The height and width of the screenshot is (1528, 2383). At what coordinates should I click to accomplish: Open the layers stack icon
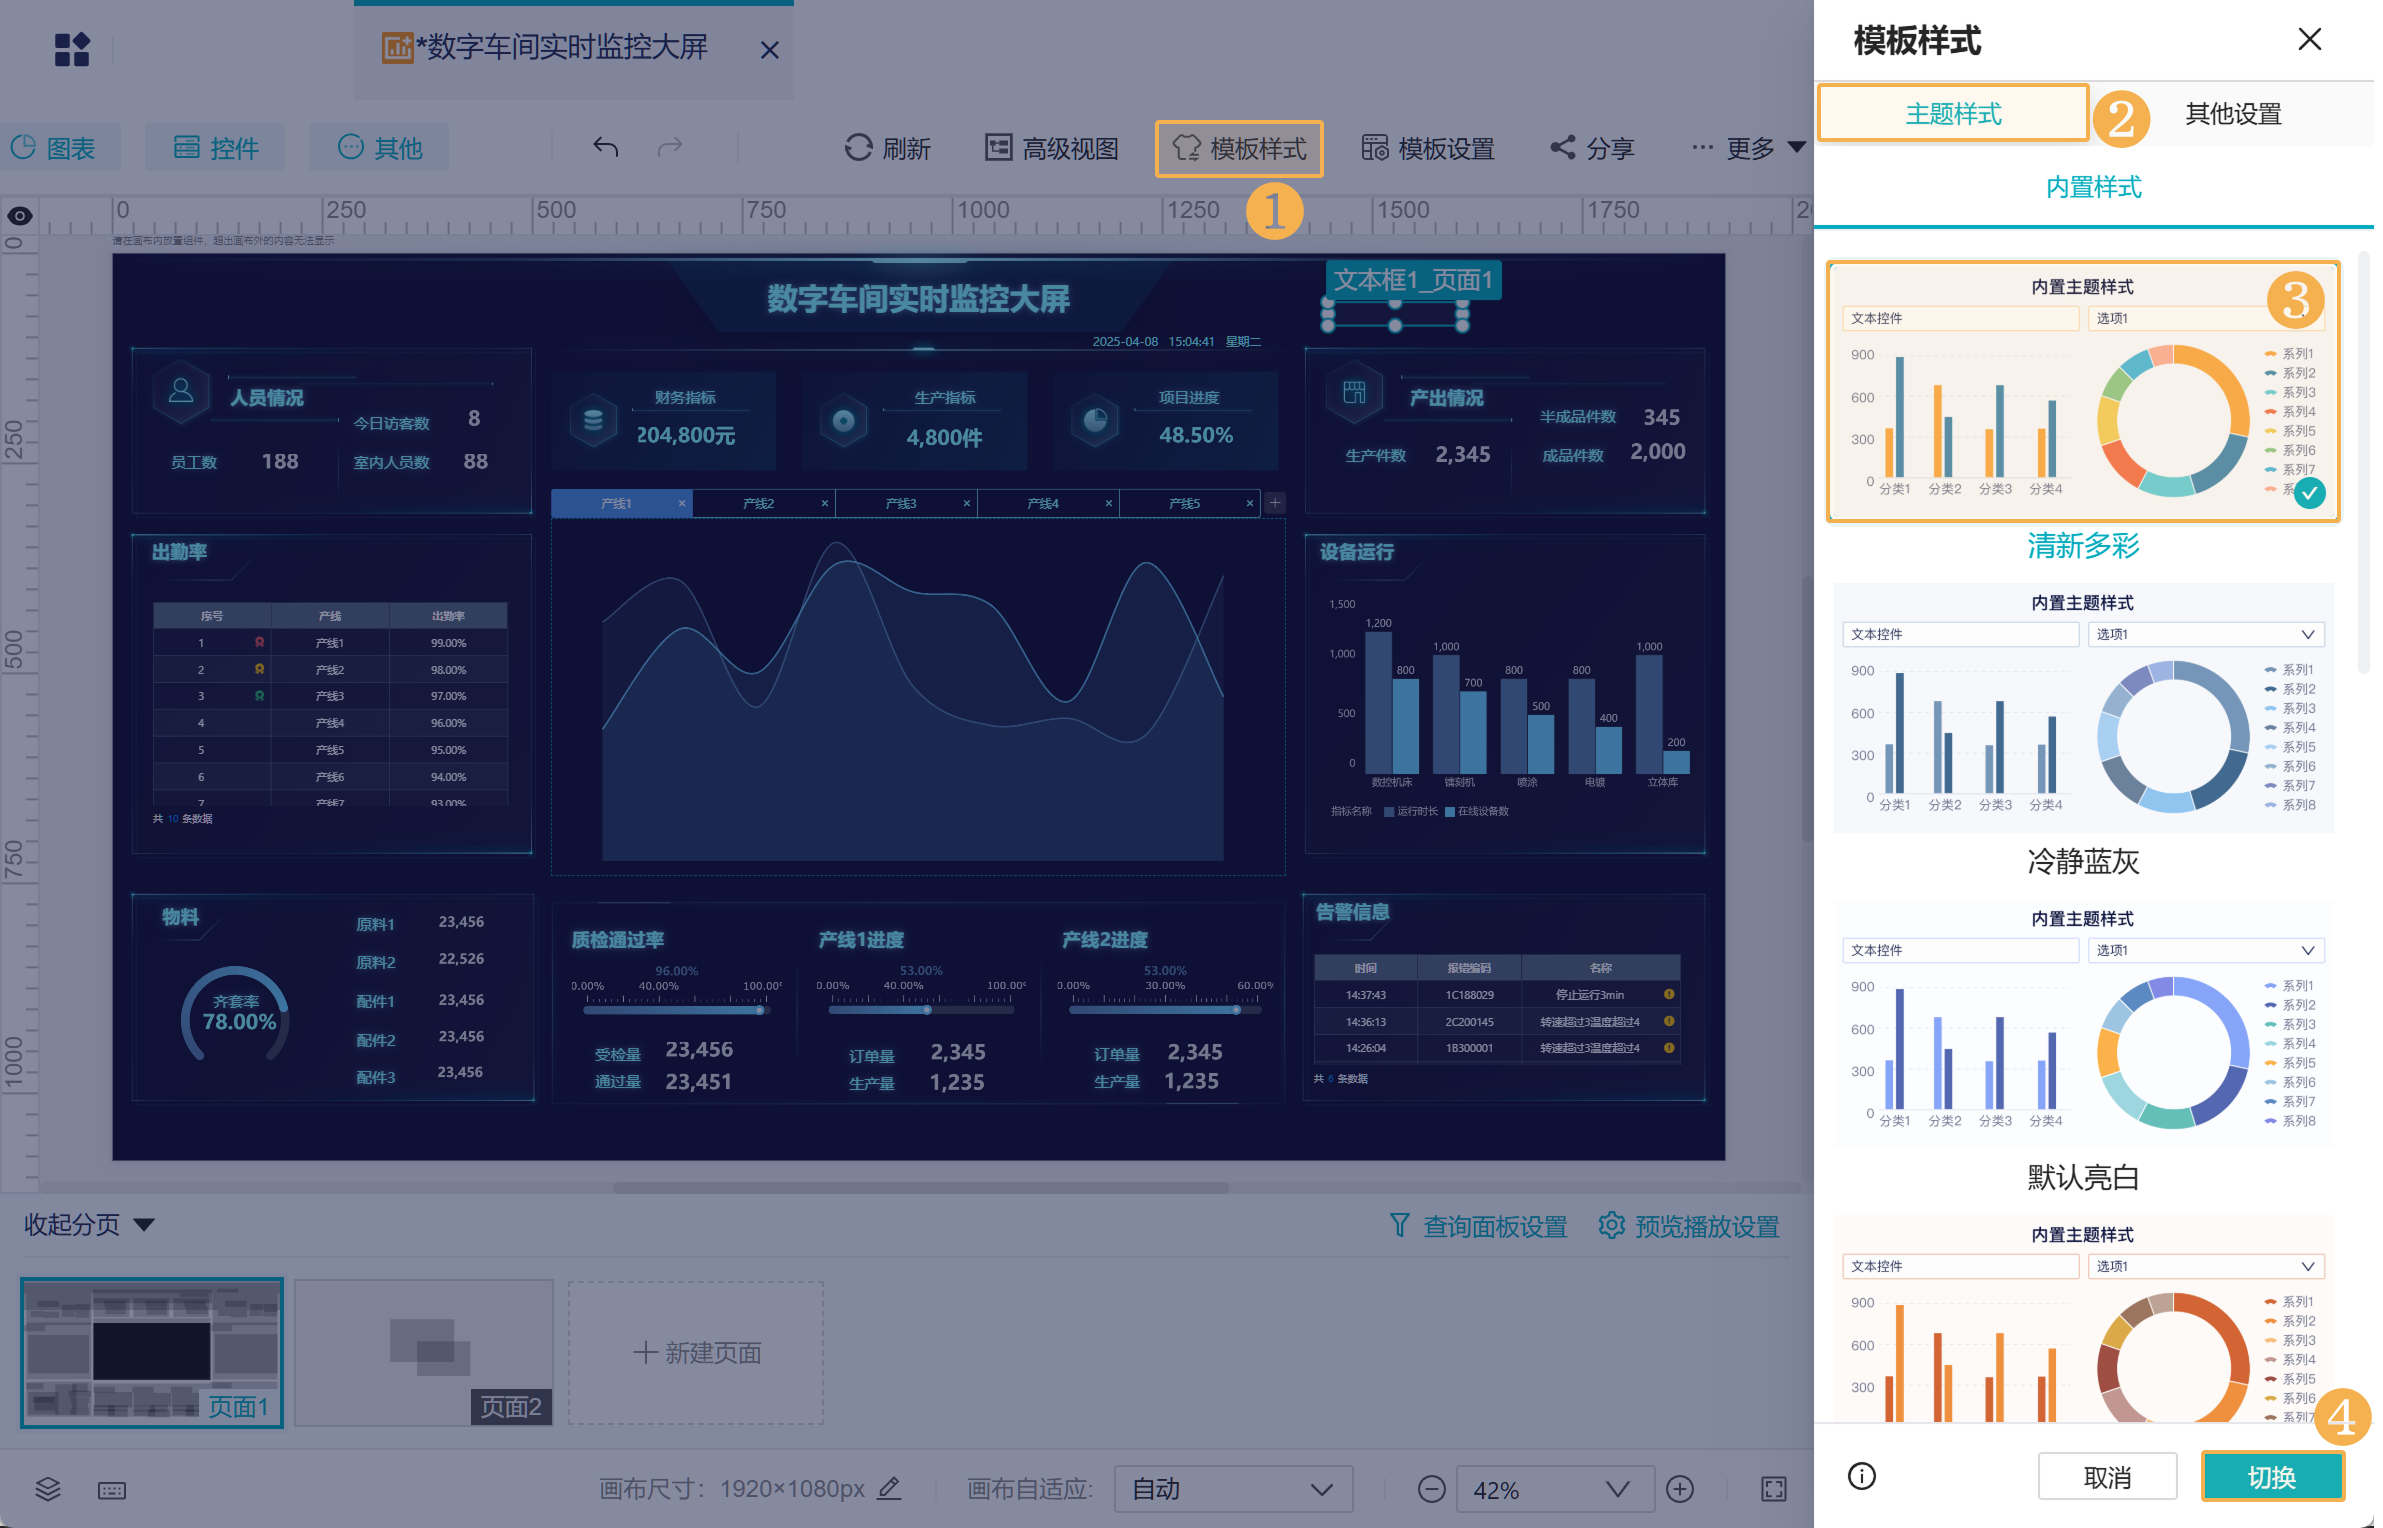48,1489
